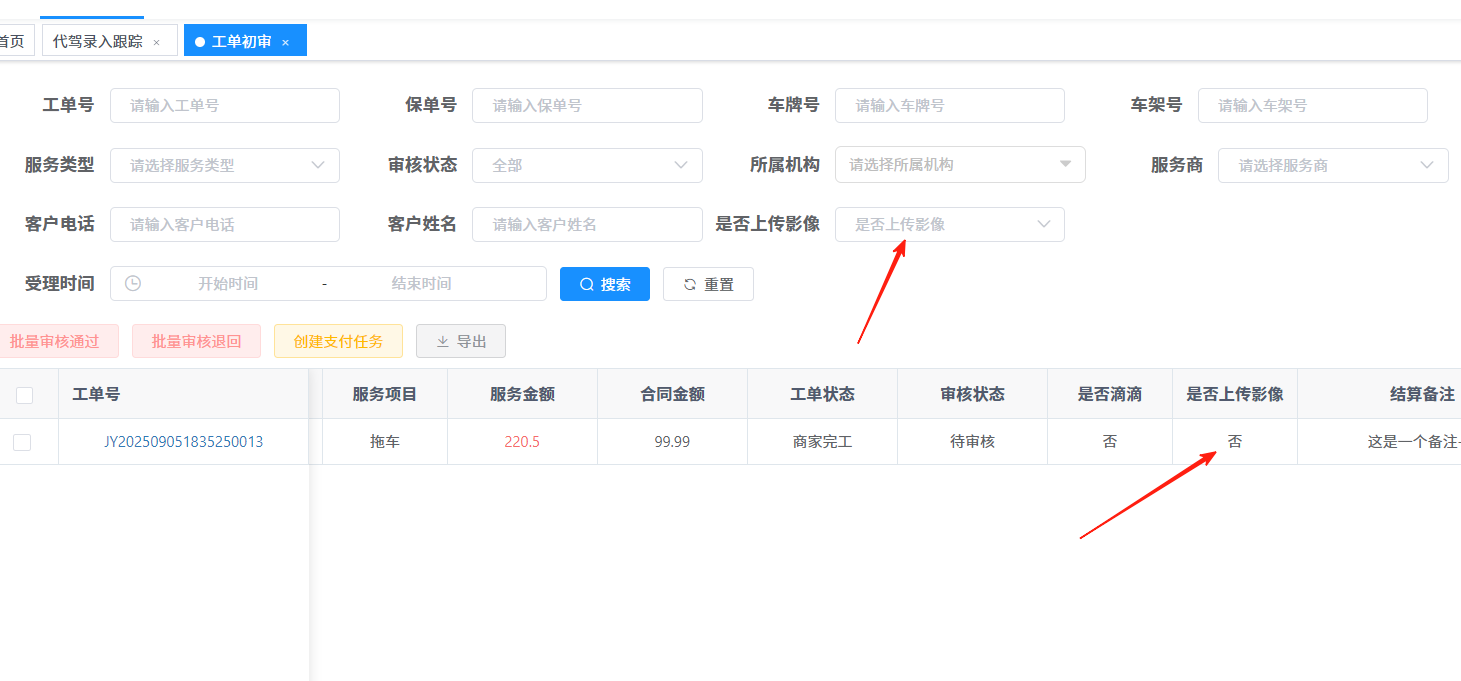
Task: Click the 搜索 search button
Action: click(x=604, y=284)
